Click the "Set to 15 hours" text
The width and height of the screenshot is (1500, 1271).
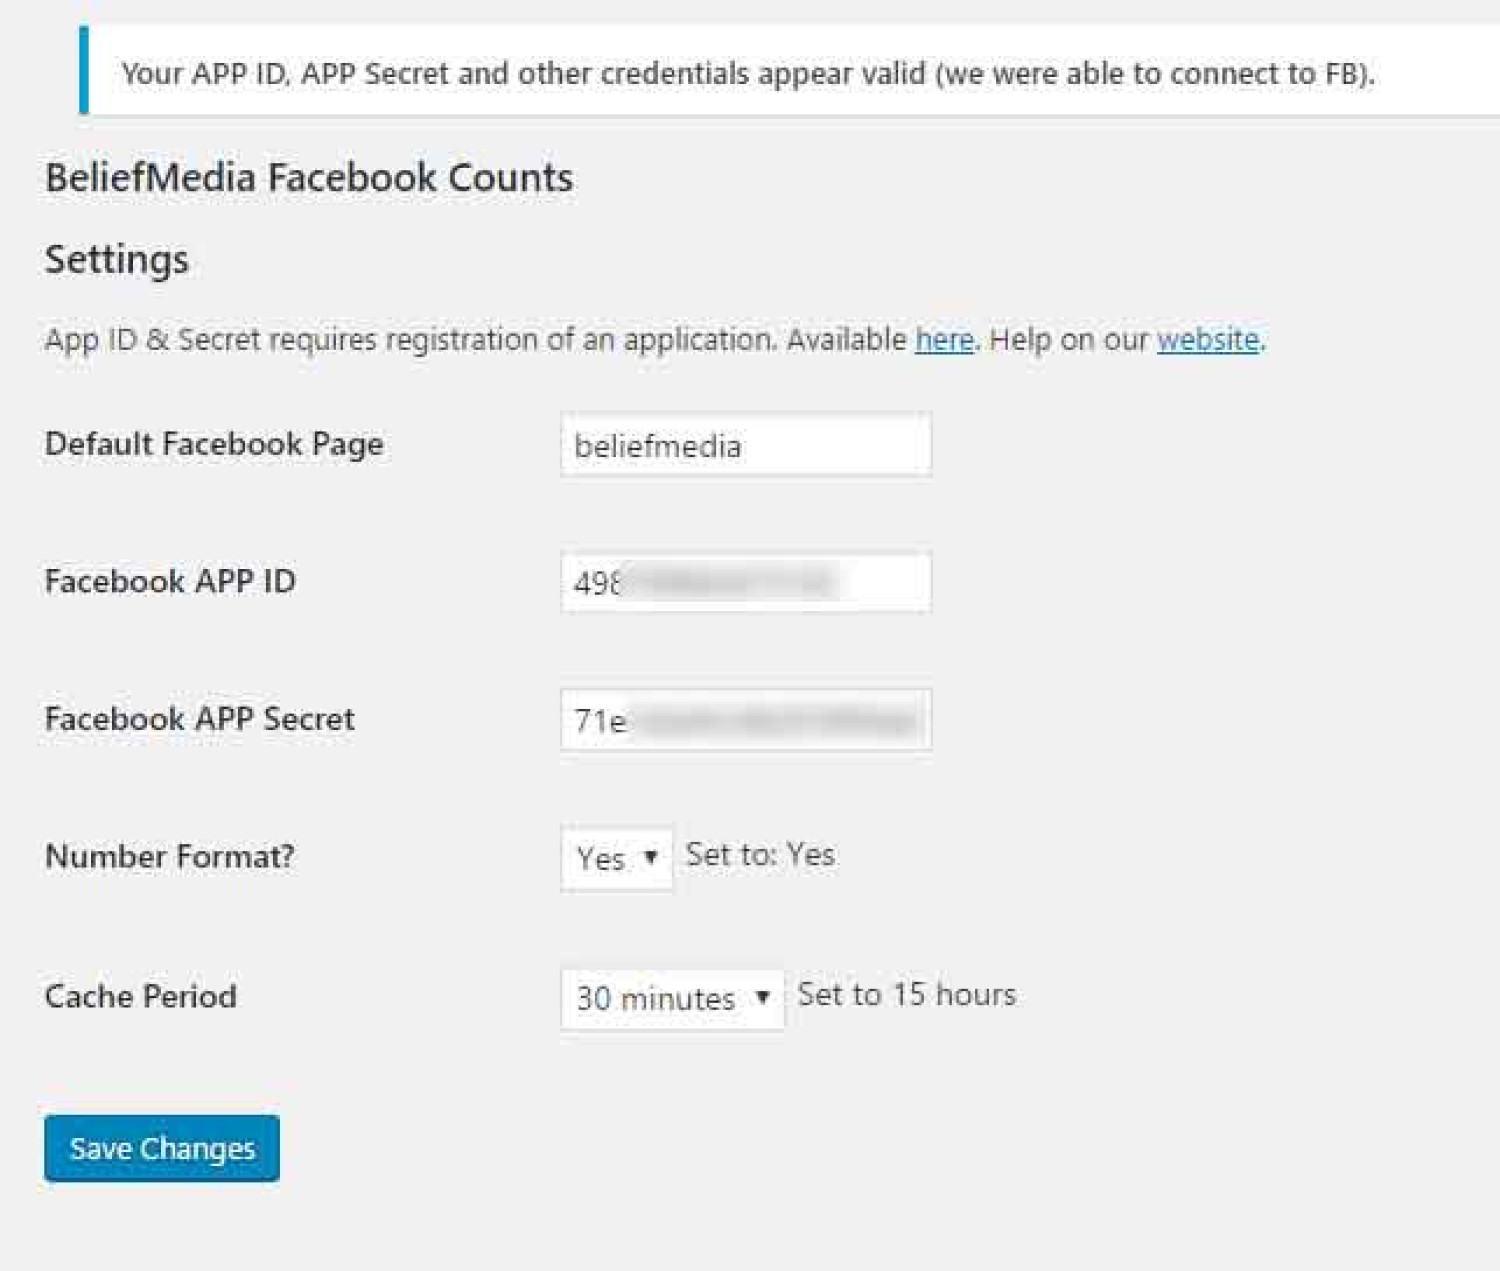[x=906, y=994]
